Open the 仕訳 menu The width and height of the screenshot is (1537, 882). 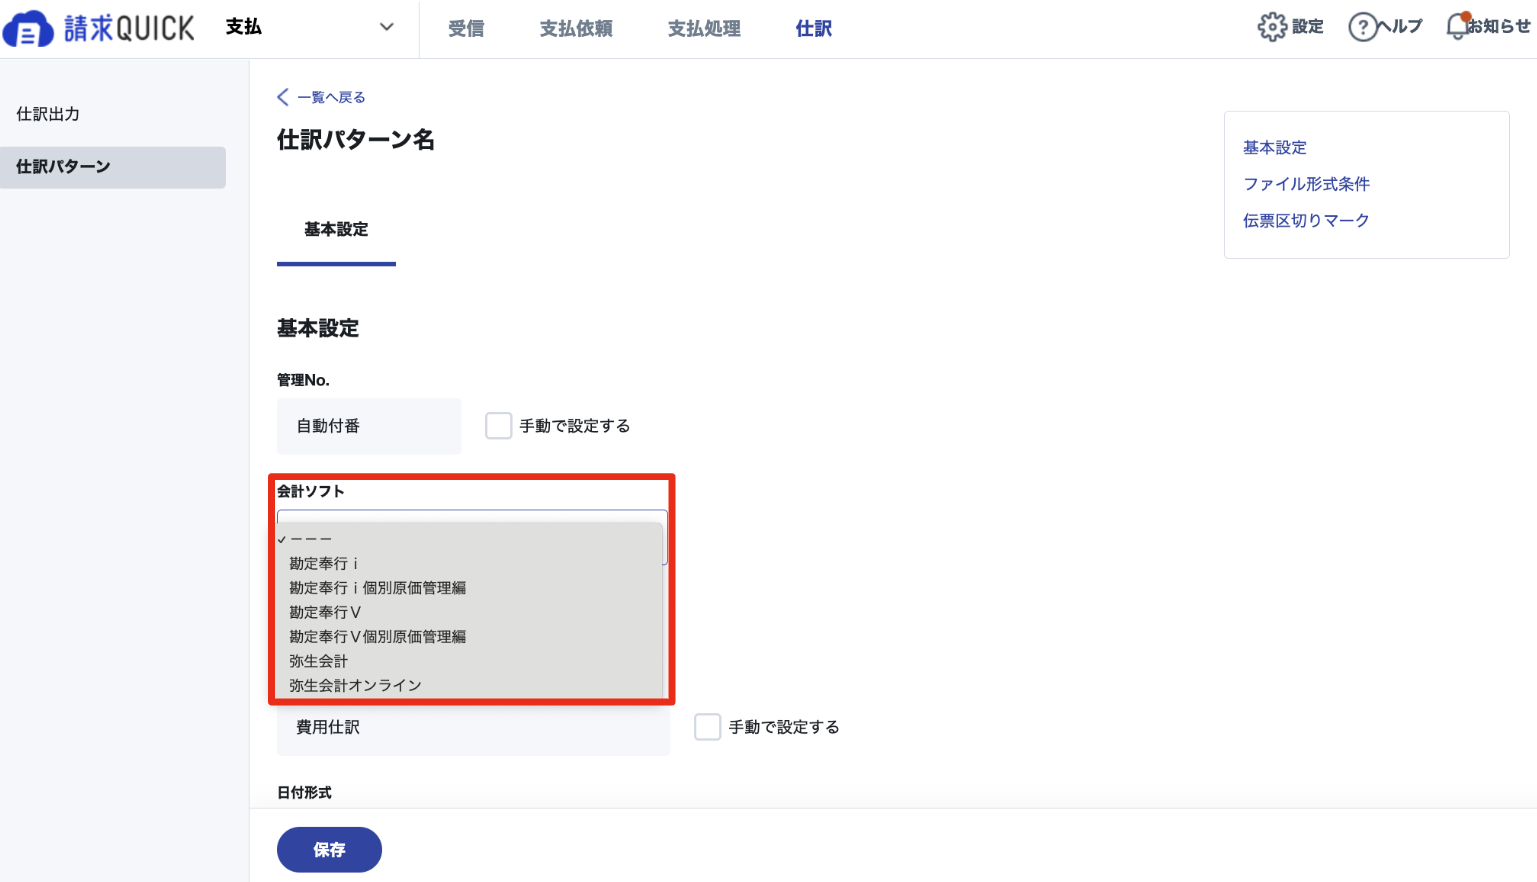click(814, 29)
